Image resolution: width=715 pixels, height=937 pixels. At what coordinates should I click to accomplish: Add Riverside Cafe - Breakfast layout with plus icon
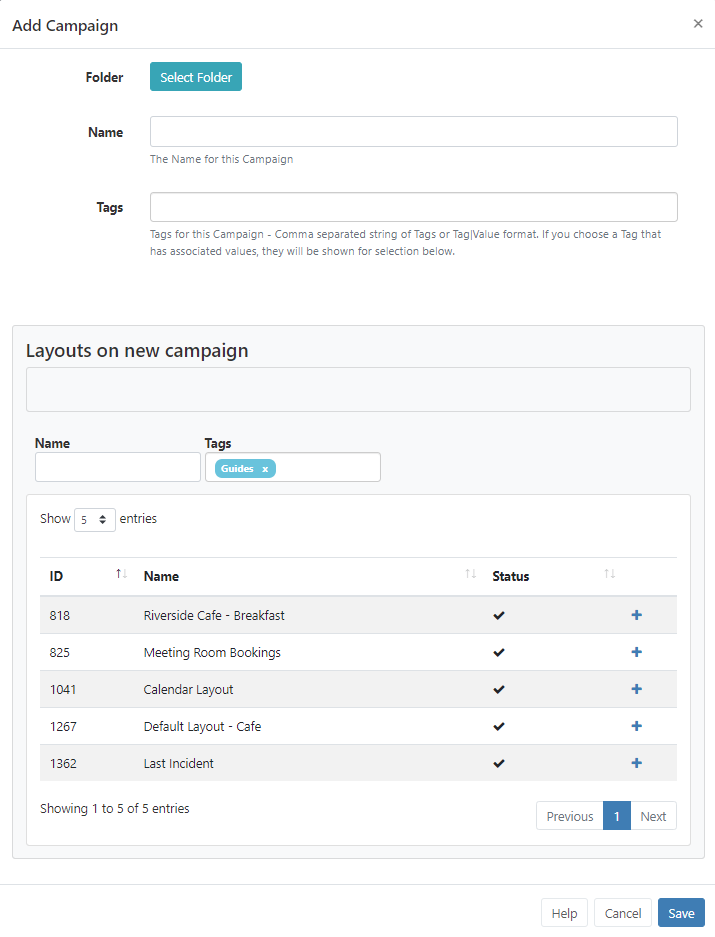click(636, 614)
